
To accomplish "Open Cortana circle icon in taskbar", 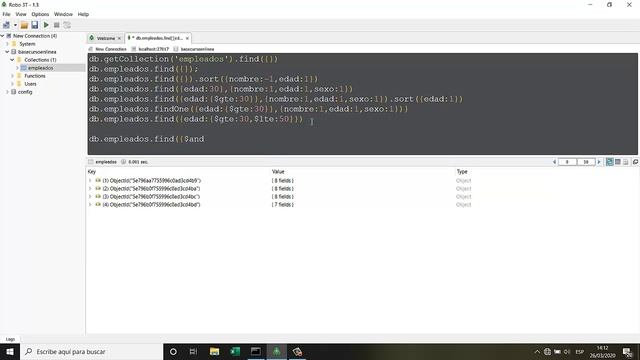I will (173, 351).
